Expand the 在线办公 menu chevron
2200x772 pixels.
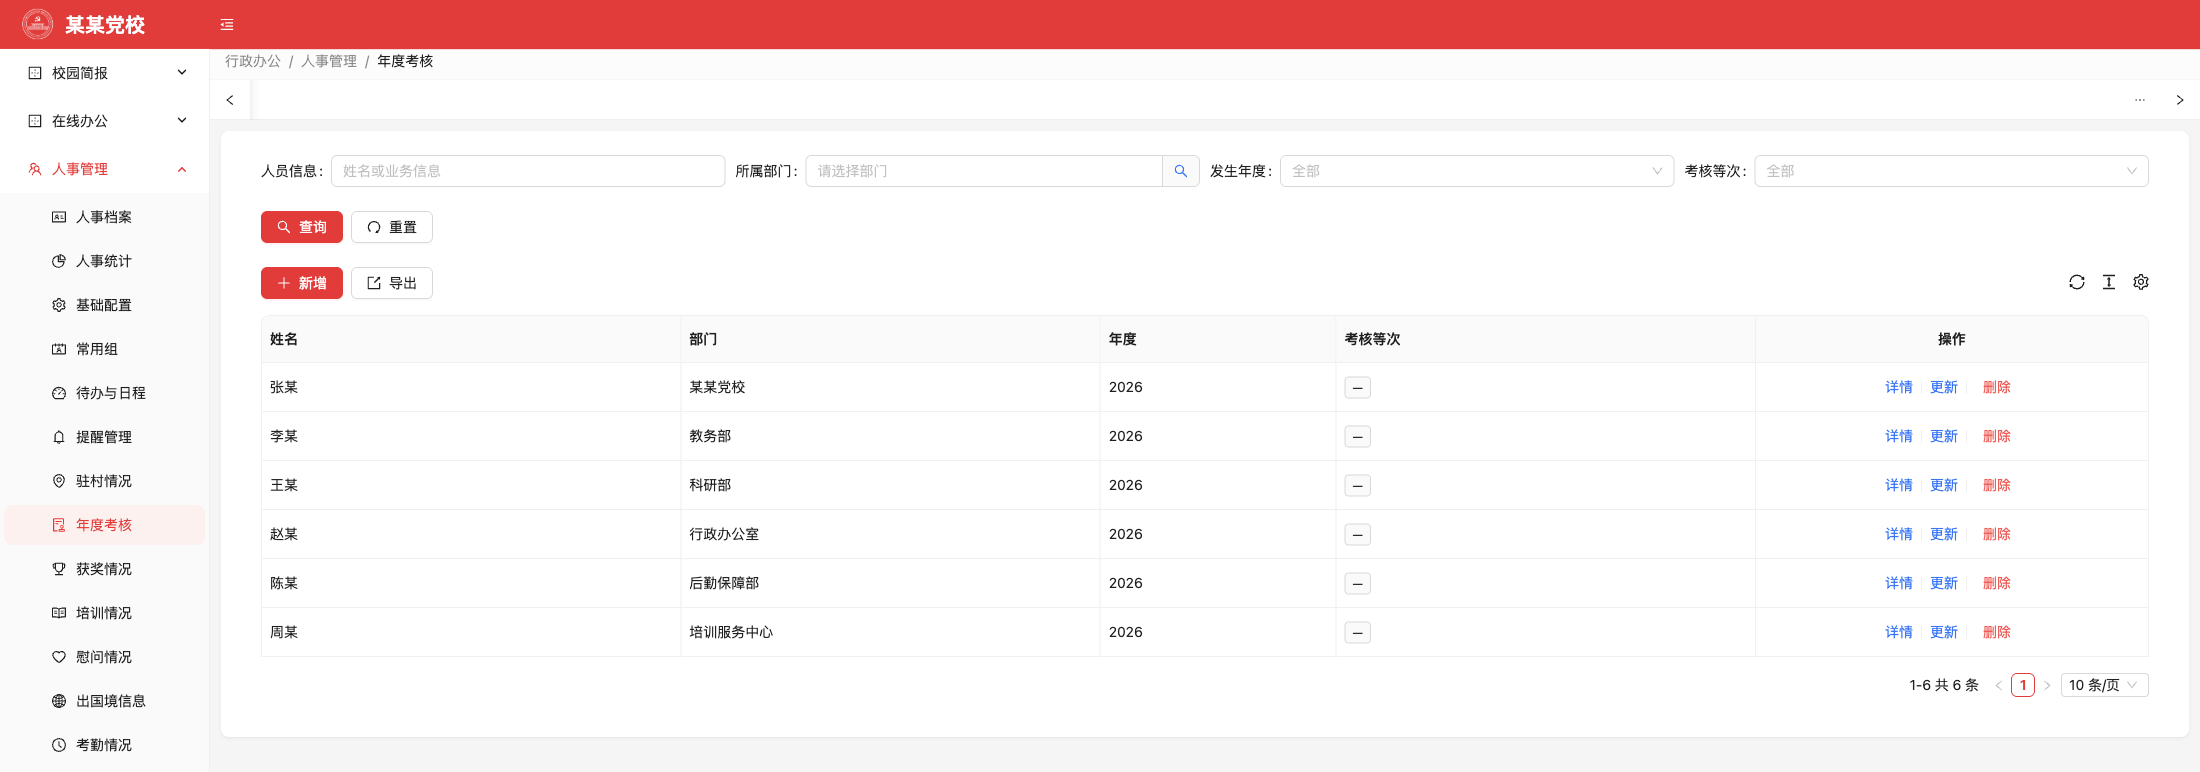pyautogui.click(x=182, y=120)
